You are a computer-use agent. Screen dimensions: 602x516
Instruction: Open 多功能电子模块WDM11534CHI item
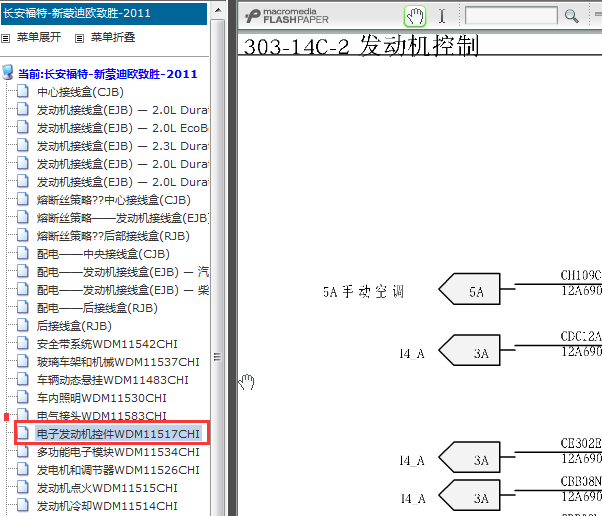(x=118, y=452)
